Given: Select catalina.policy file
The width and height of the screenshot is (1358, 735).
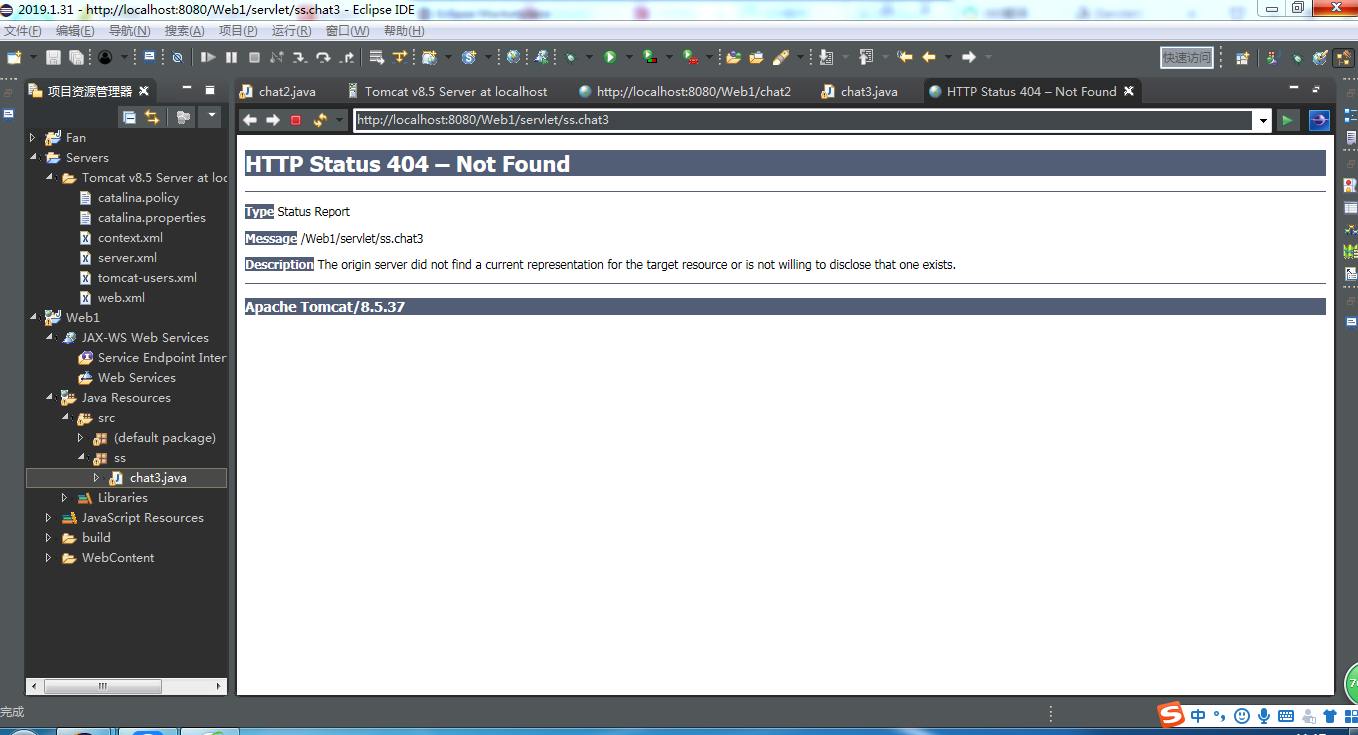Looking at the screenshot, I should click(x=129, y=198).
